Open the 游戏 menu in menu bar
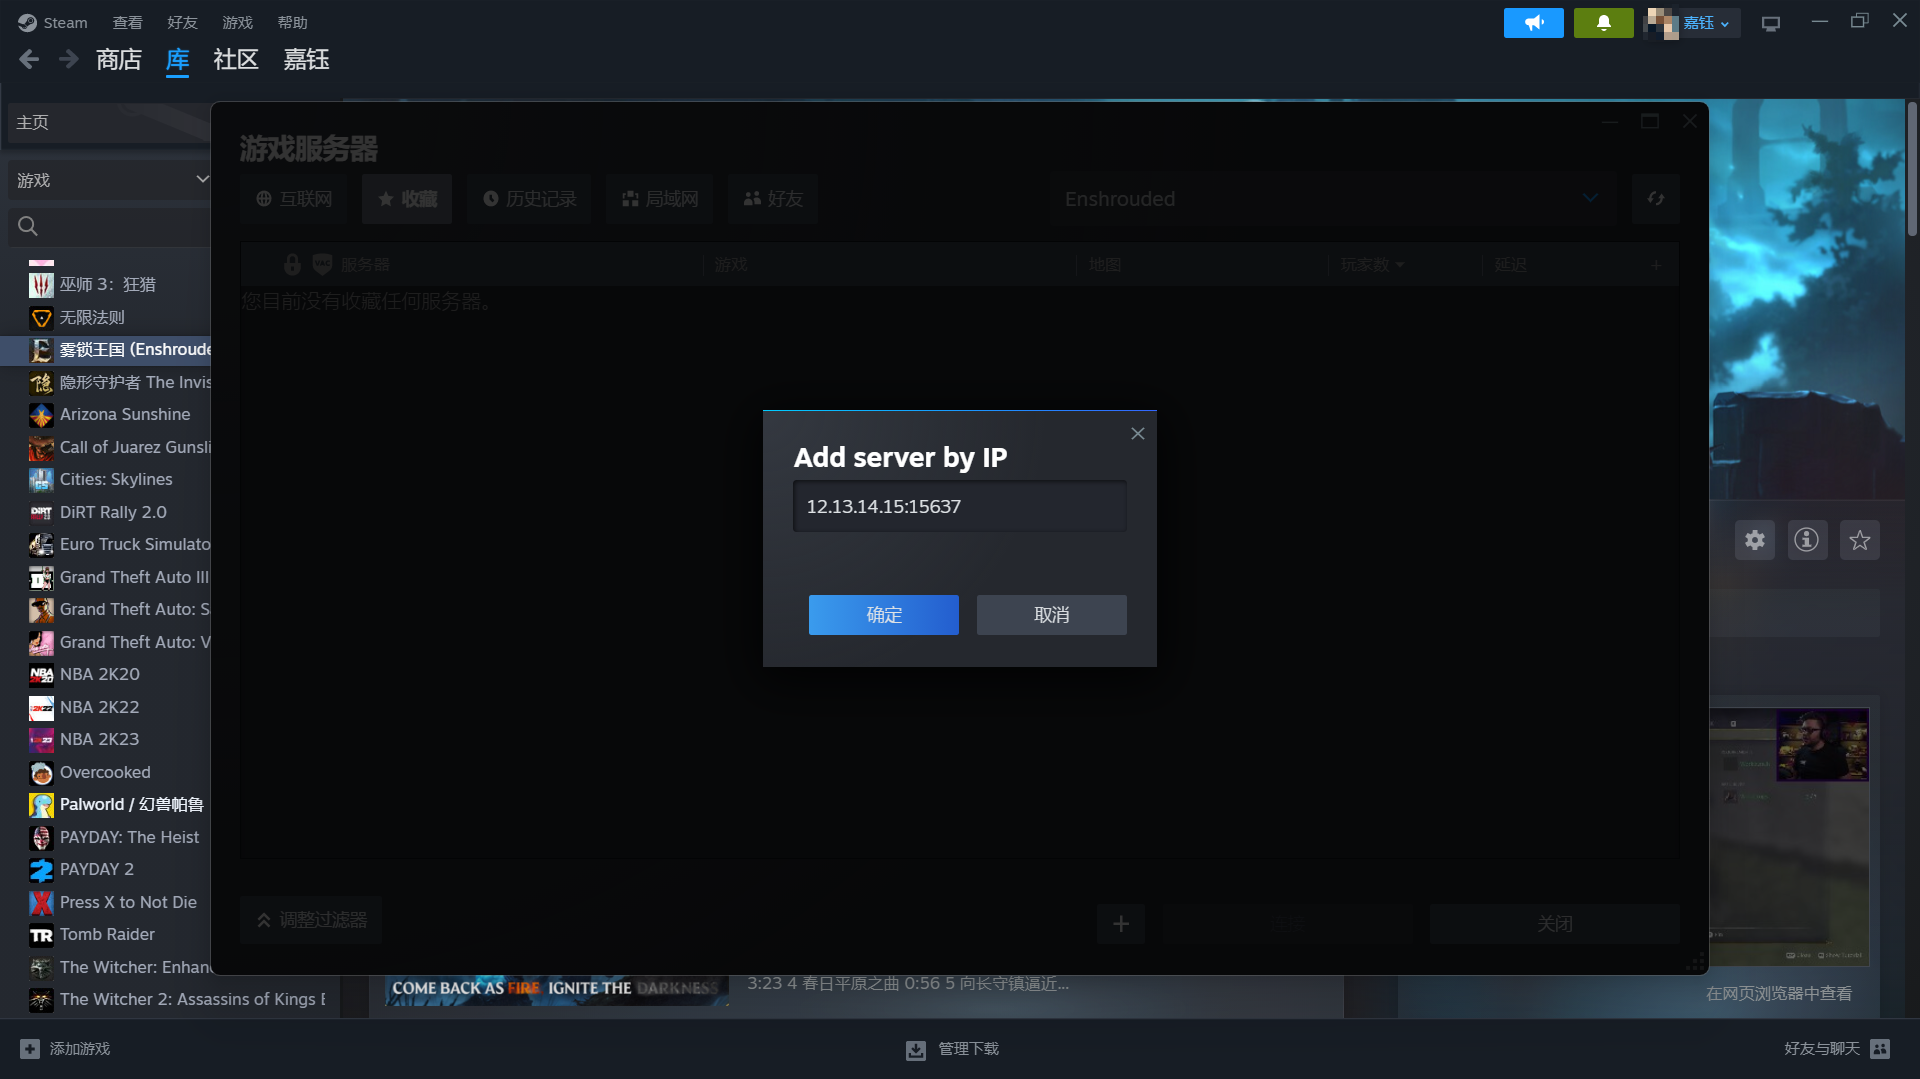The width and height of the screenshot is (1920, 1079). coord(237,22)
